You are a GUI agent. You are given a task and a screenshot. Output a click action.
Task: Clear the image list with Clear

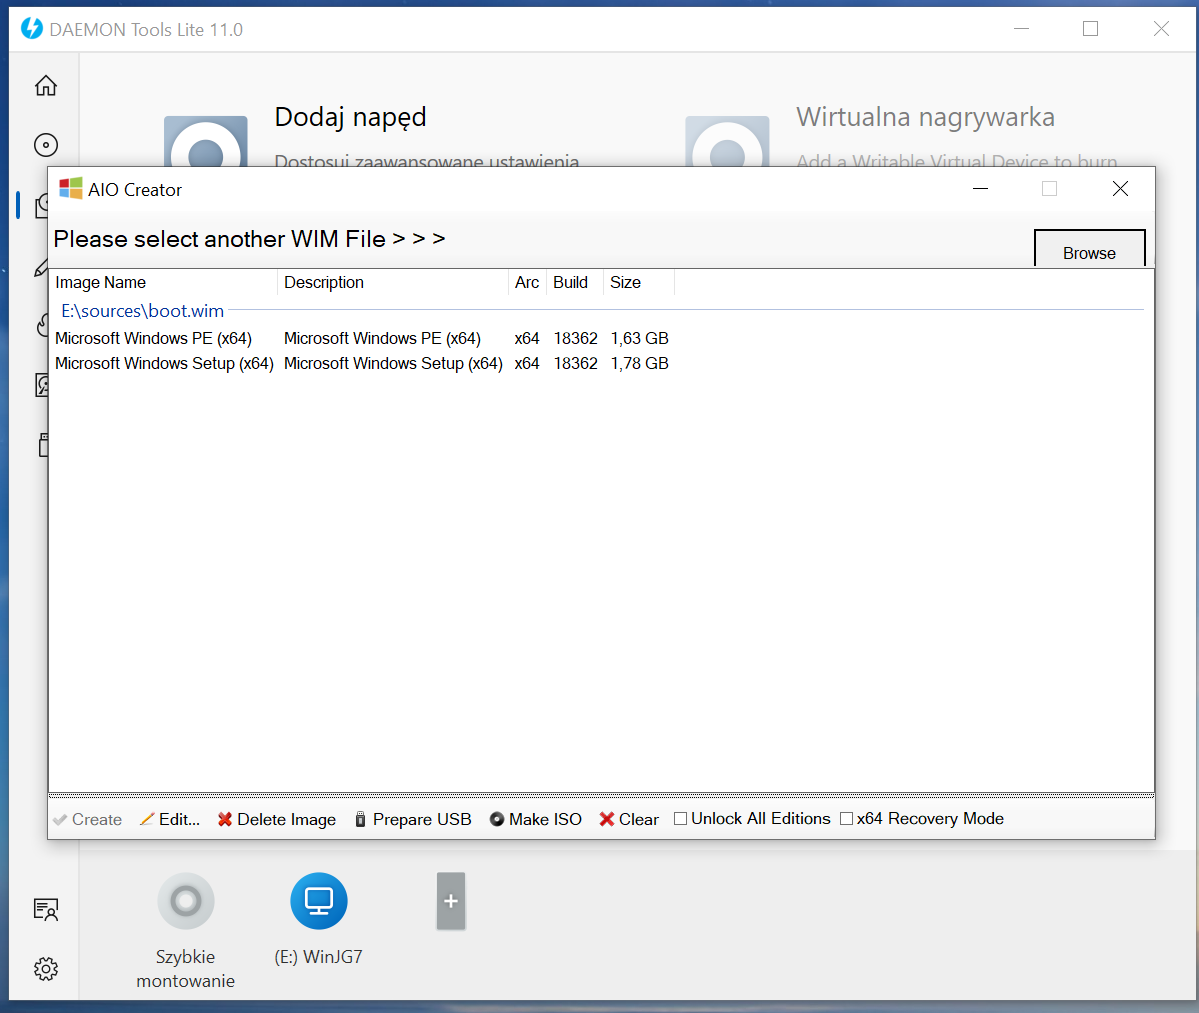[629, 820]
